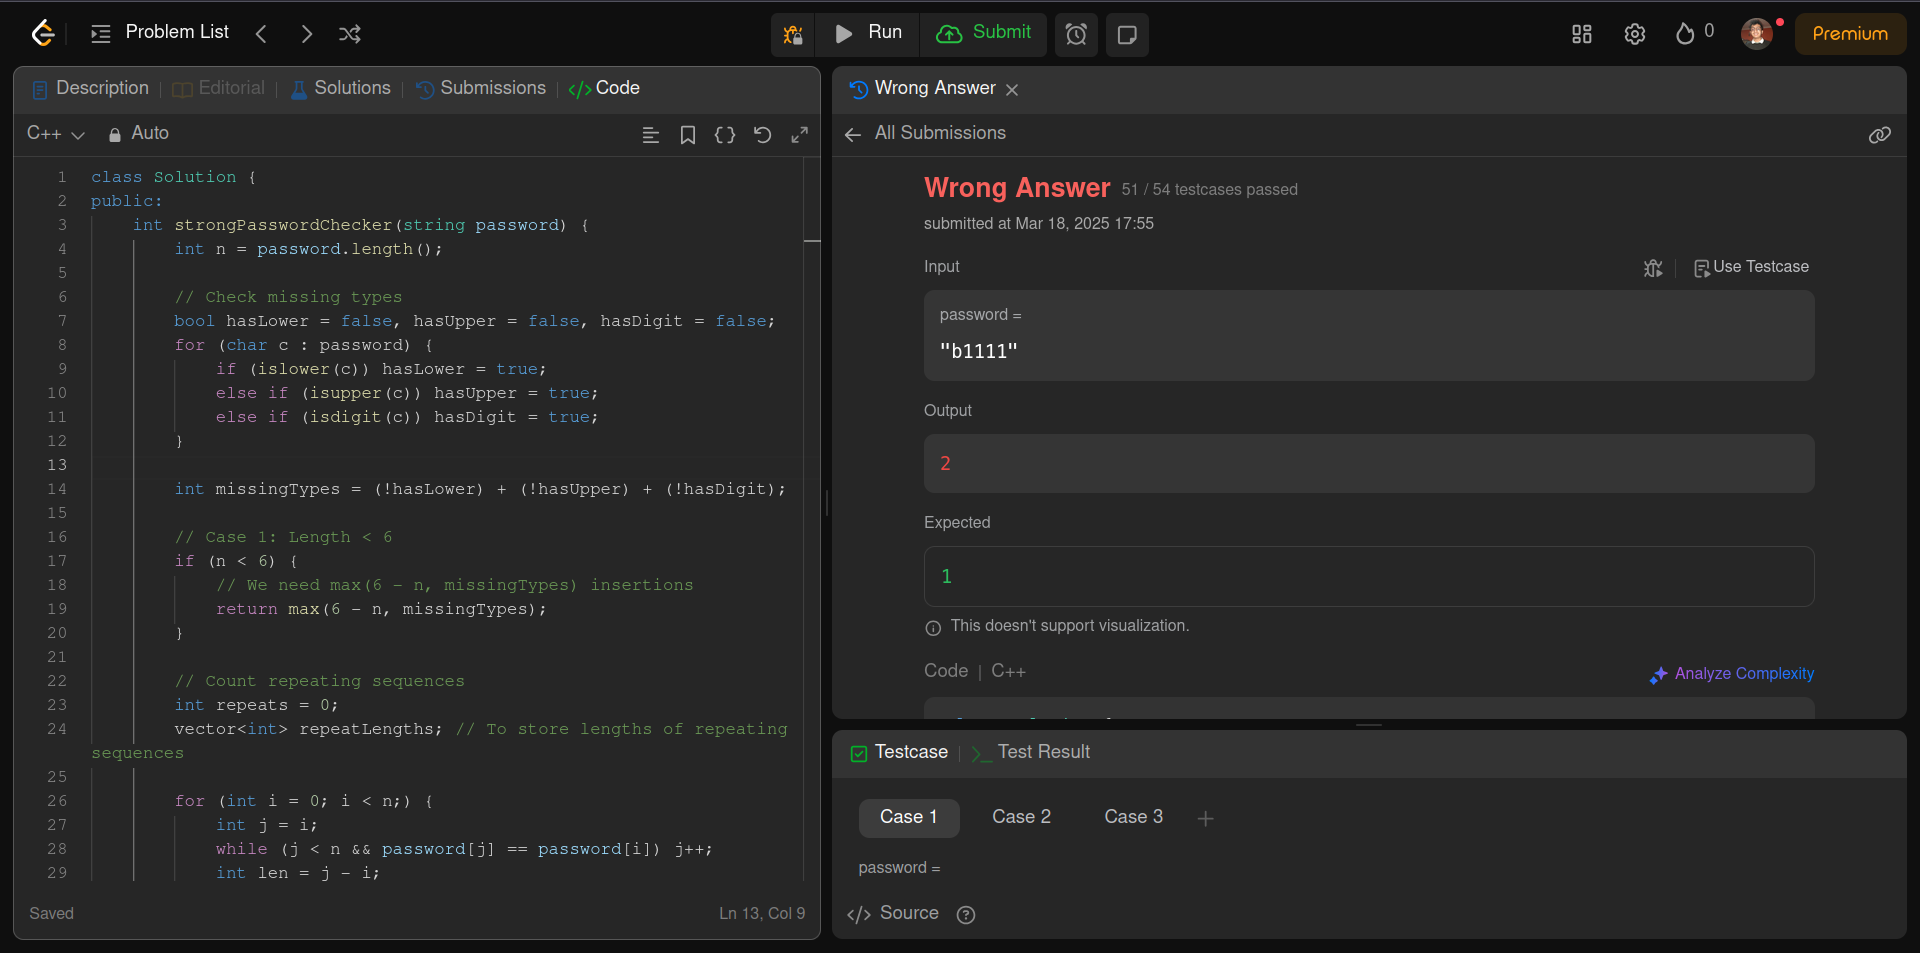Viewport: 1920px width, 953px height.
Task: Open user profile avatar
Action: (x=1757, y=33)
